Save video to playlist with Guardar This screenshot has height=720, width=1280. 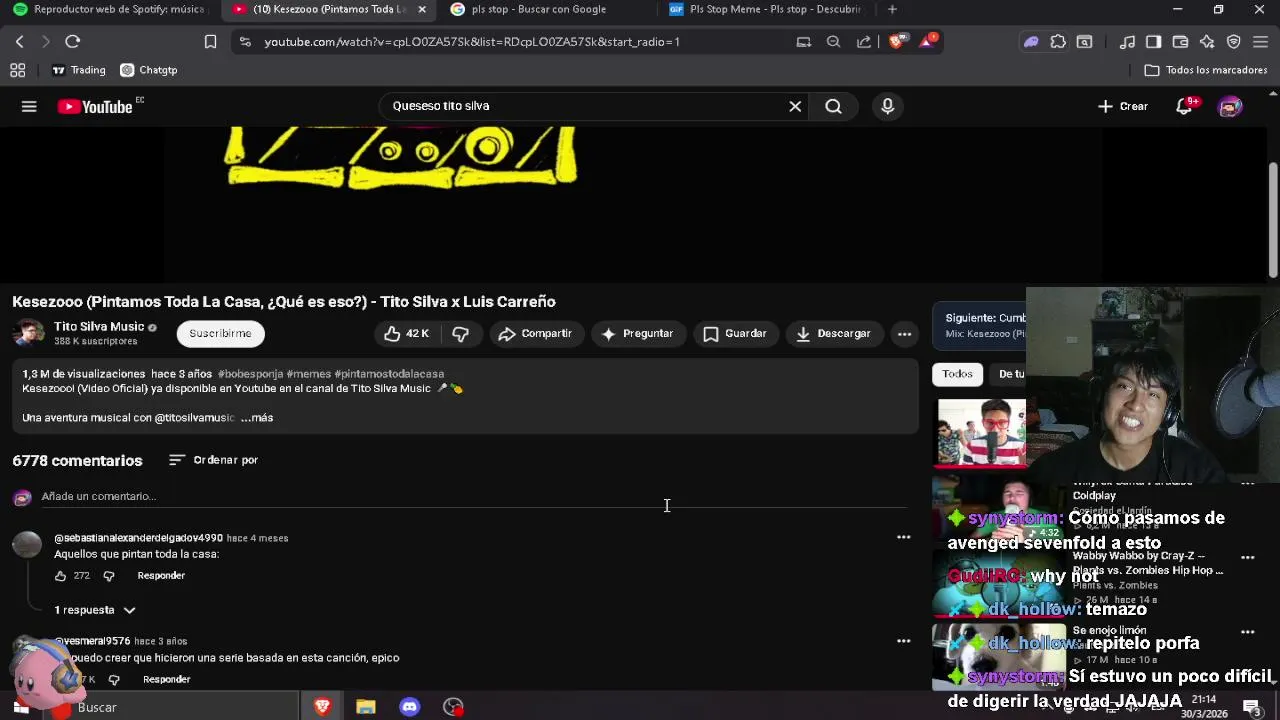tap(735, 333)
